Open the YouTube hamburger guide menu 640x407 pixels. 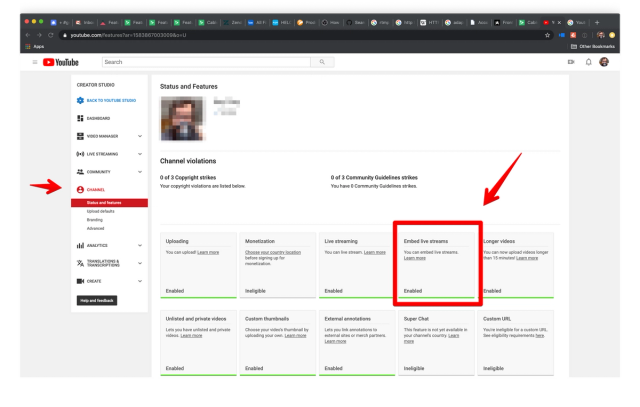pyautogui.click(x=35, y=62)
